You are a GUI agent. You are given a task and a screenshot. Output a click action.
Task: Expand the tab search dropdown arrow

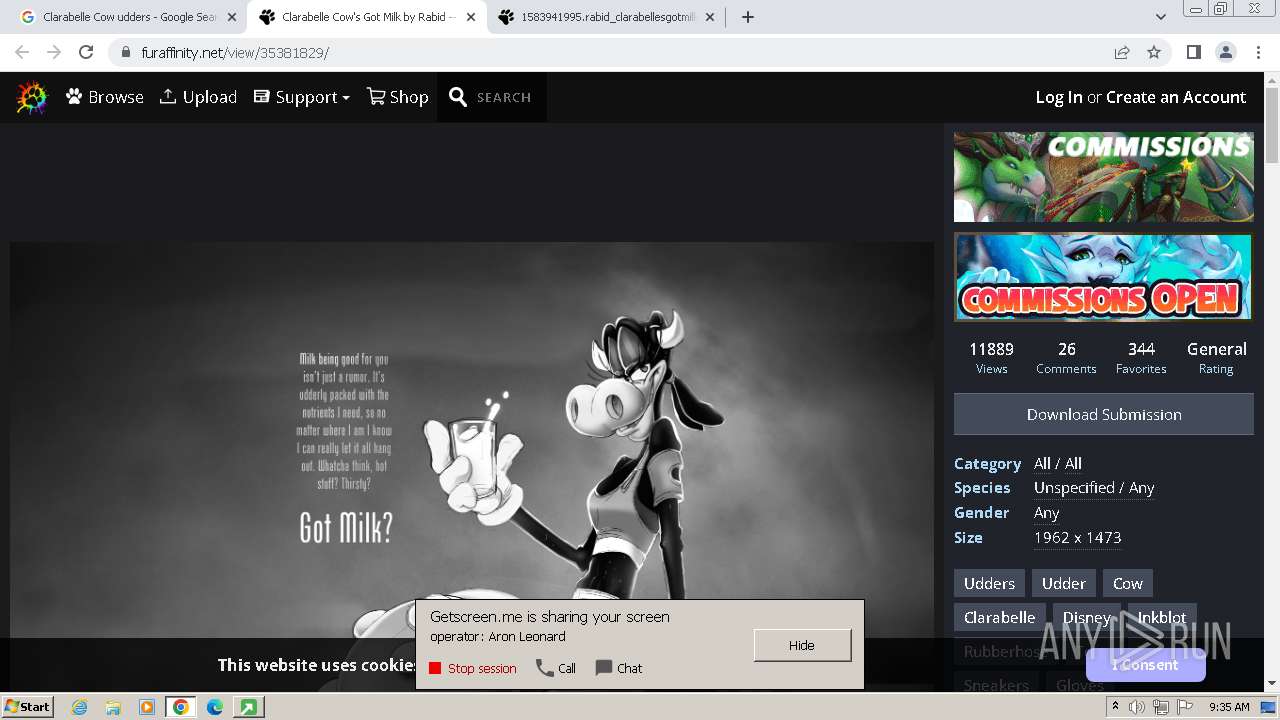pos(1161,17)
